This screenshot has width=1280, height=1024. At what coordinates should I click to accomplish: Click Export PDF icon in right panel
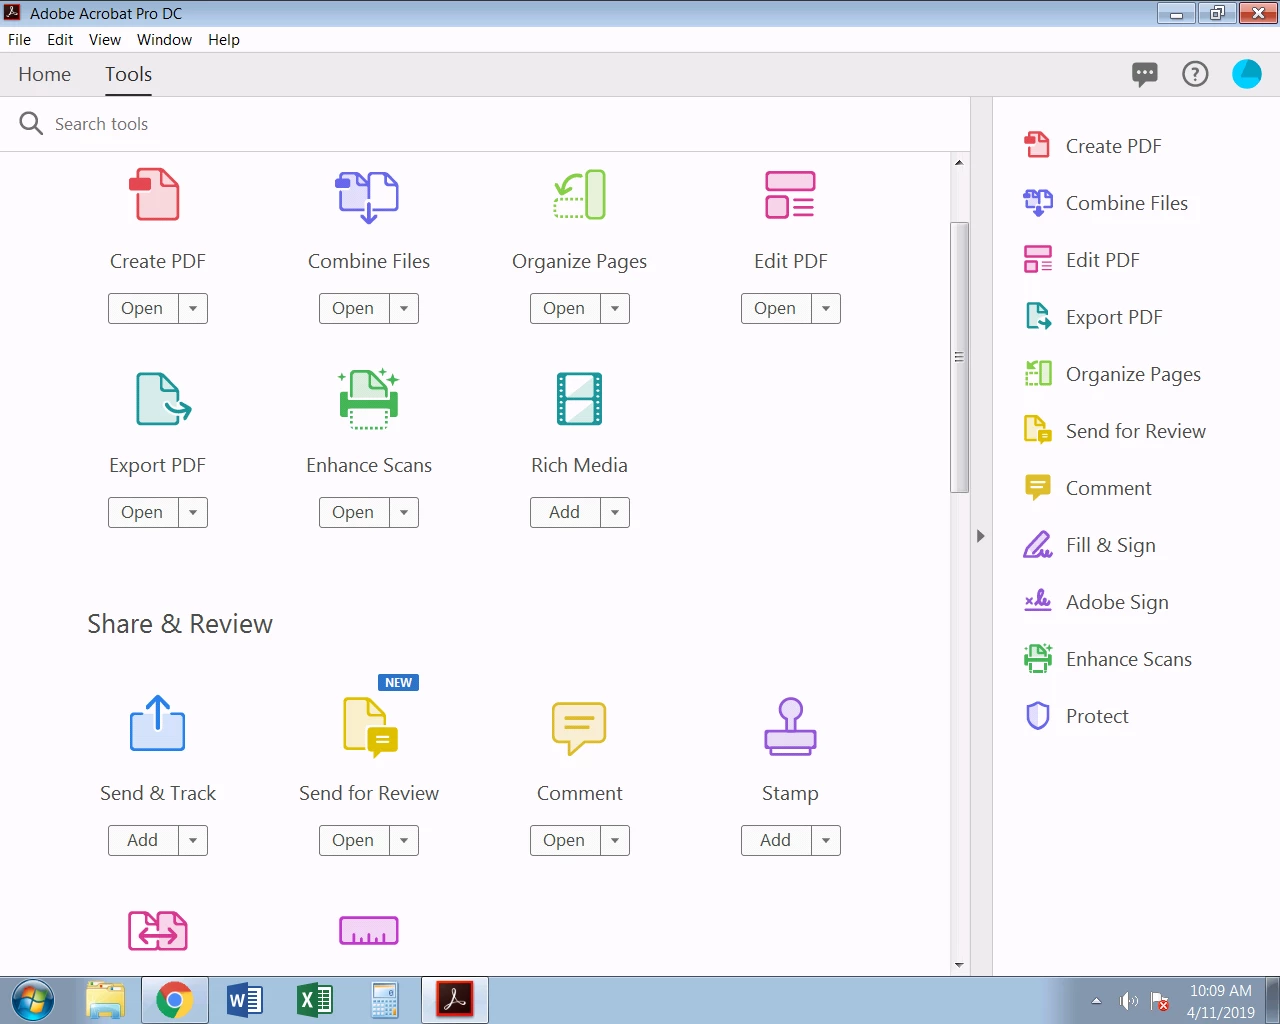[x=1038, y=317]
